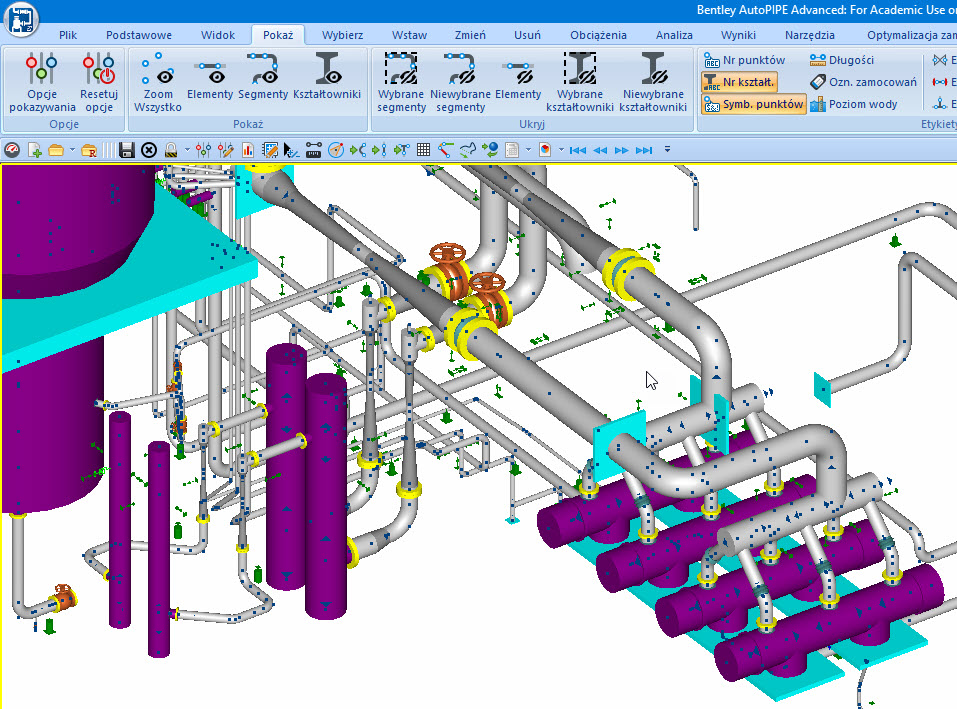Toggle Ozn. zamocowań labels
This screenshot has width=957, height=709.
[x=863, y=82]
